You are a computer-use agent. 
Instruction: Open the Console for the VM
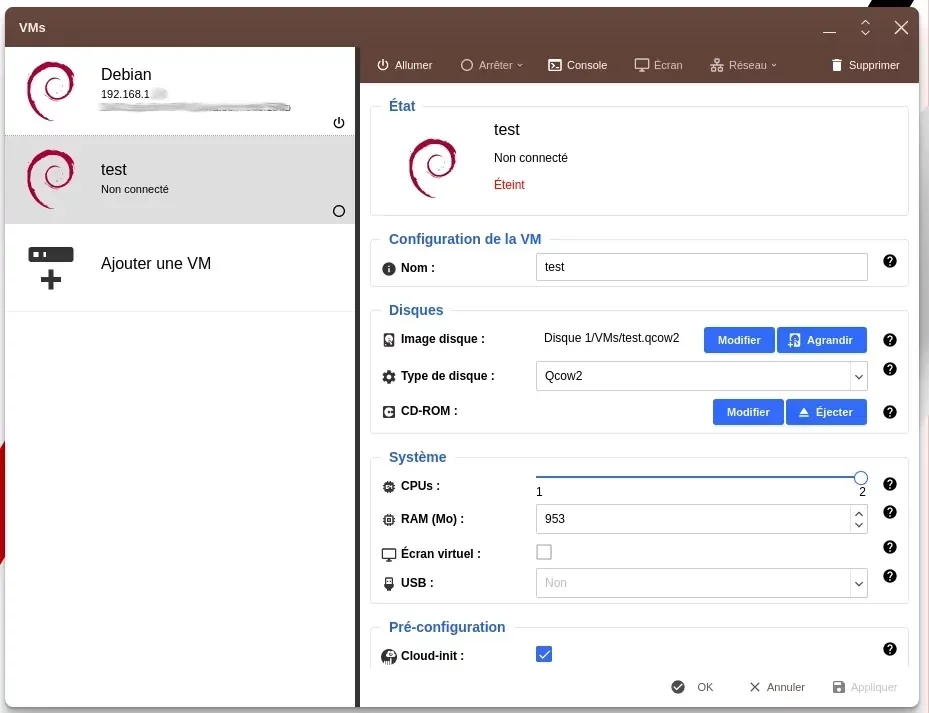pyautogui.click(x=578, y=65)
